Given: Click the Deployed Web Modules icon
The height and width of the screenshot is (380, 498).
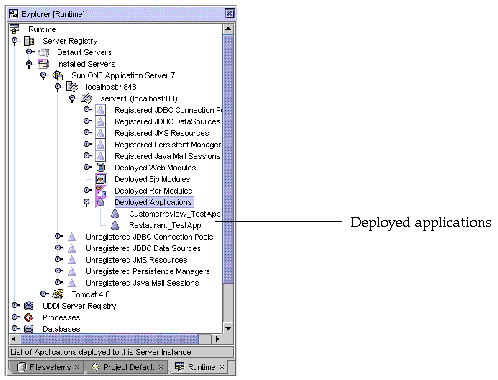Looking at the screenshot, I should pyautogui.click(x=101, y=167).
